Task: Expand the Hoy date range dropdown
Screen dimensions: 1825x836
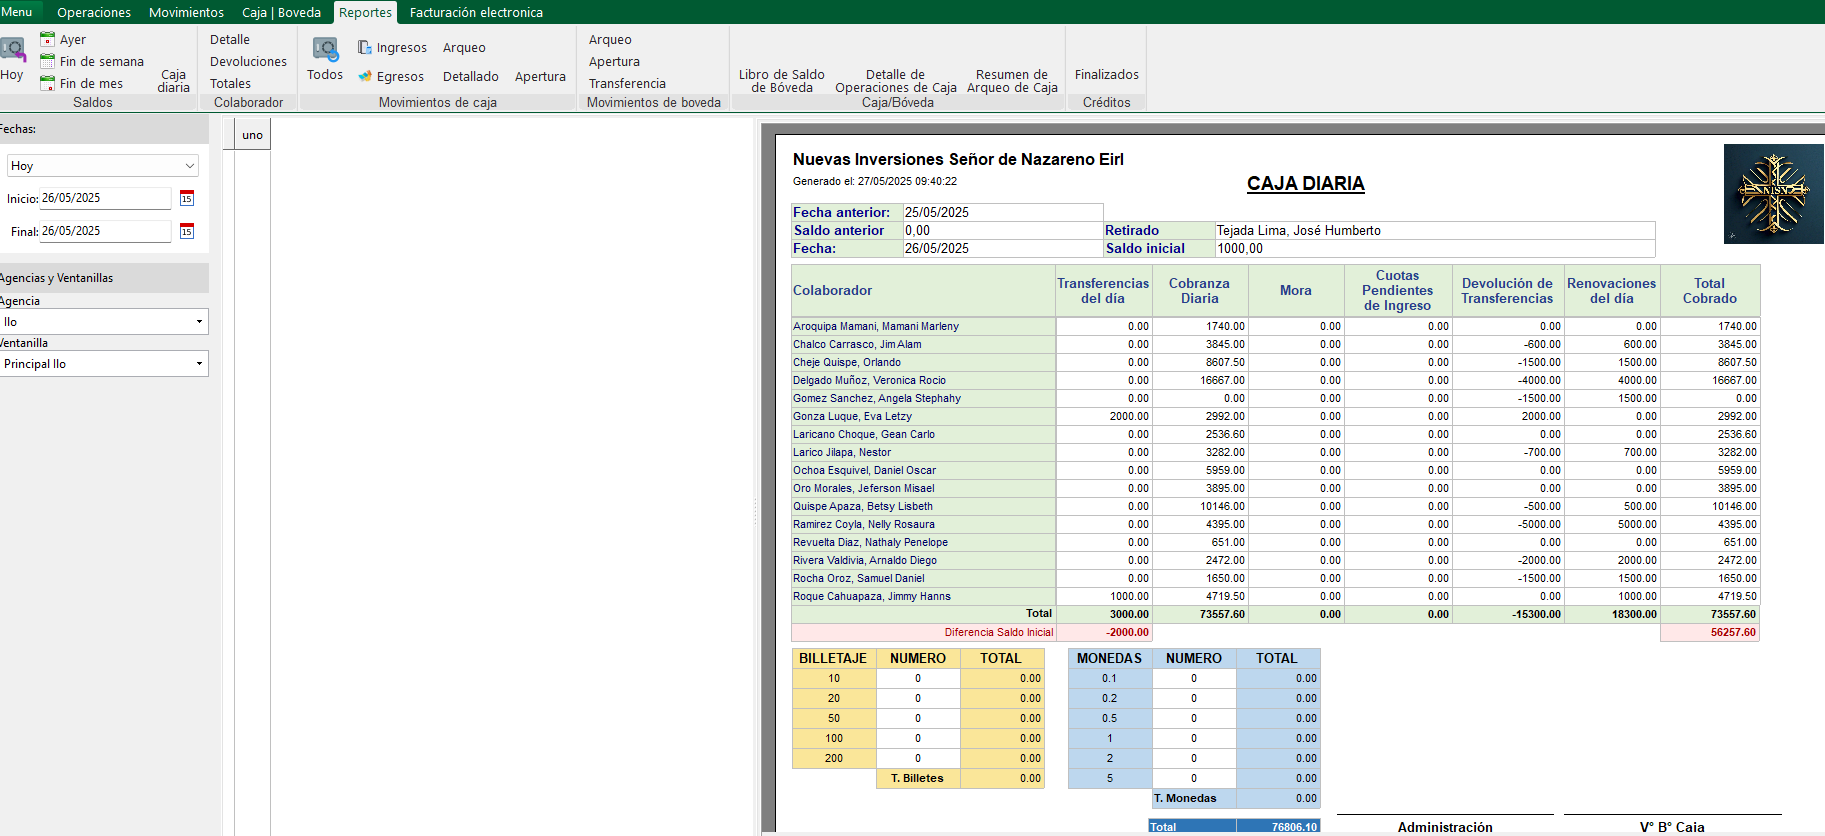Action: (189, 166)
